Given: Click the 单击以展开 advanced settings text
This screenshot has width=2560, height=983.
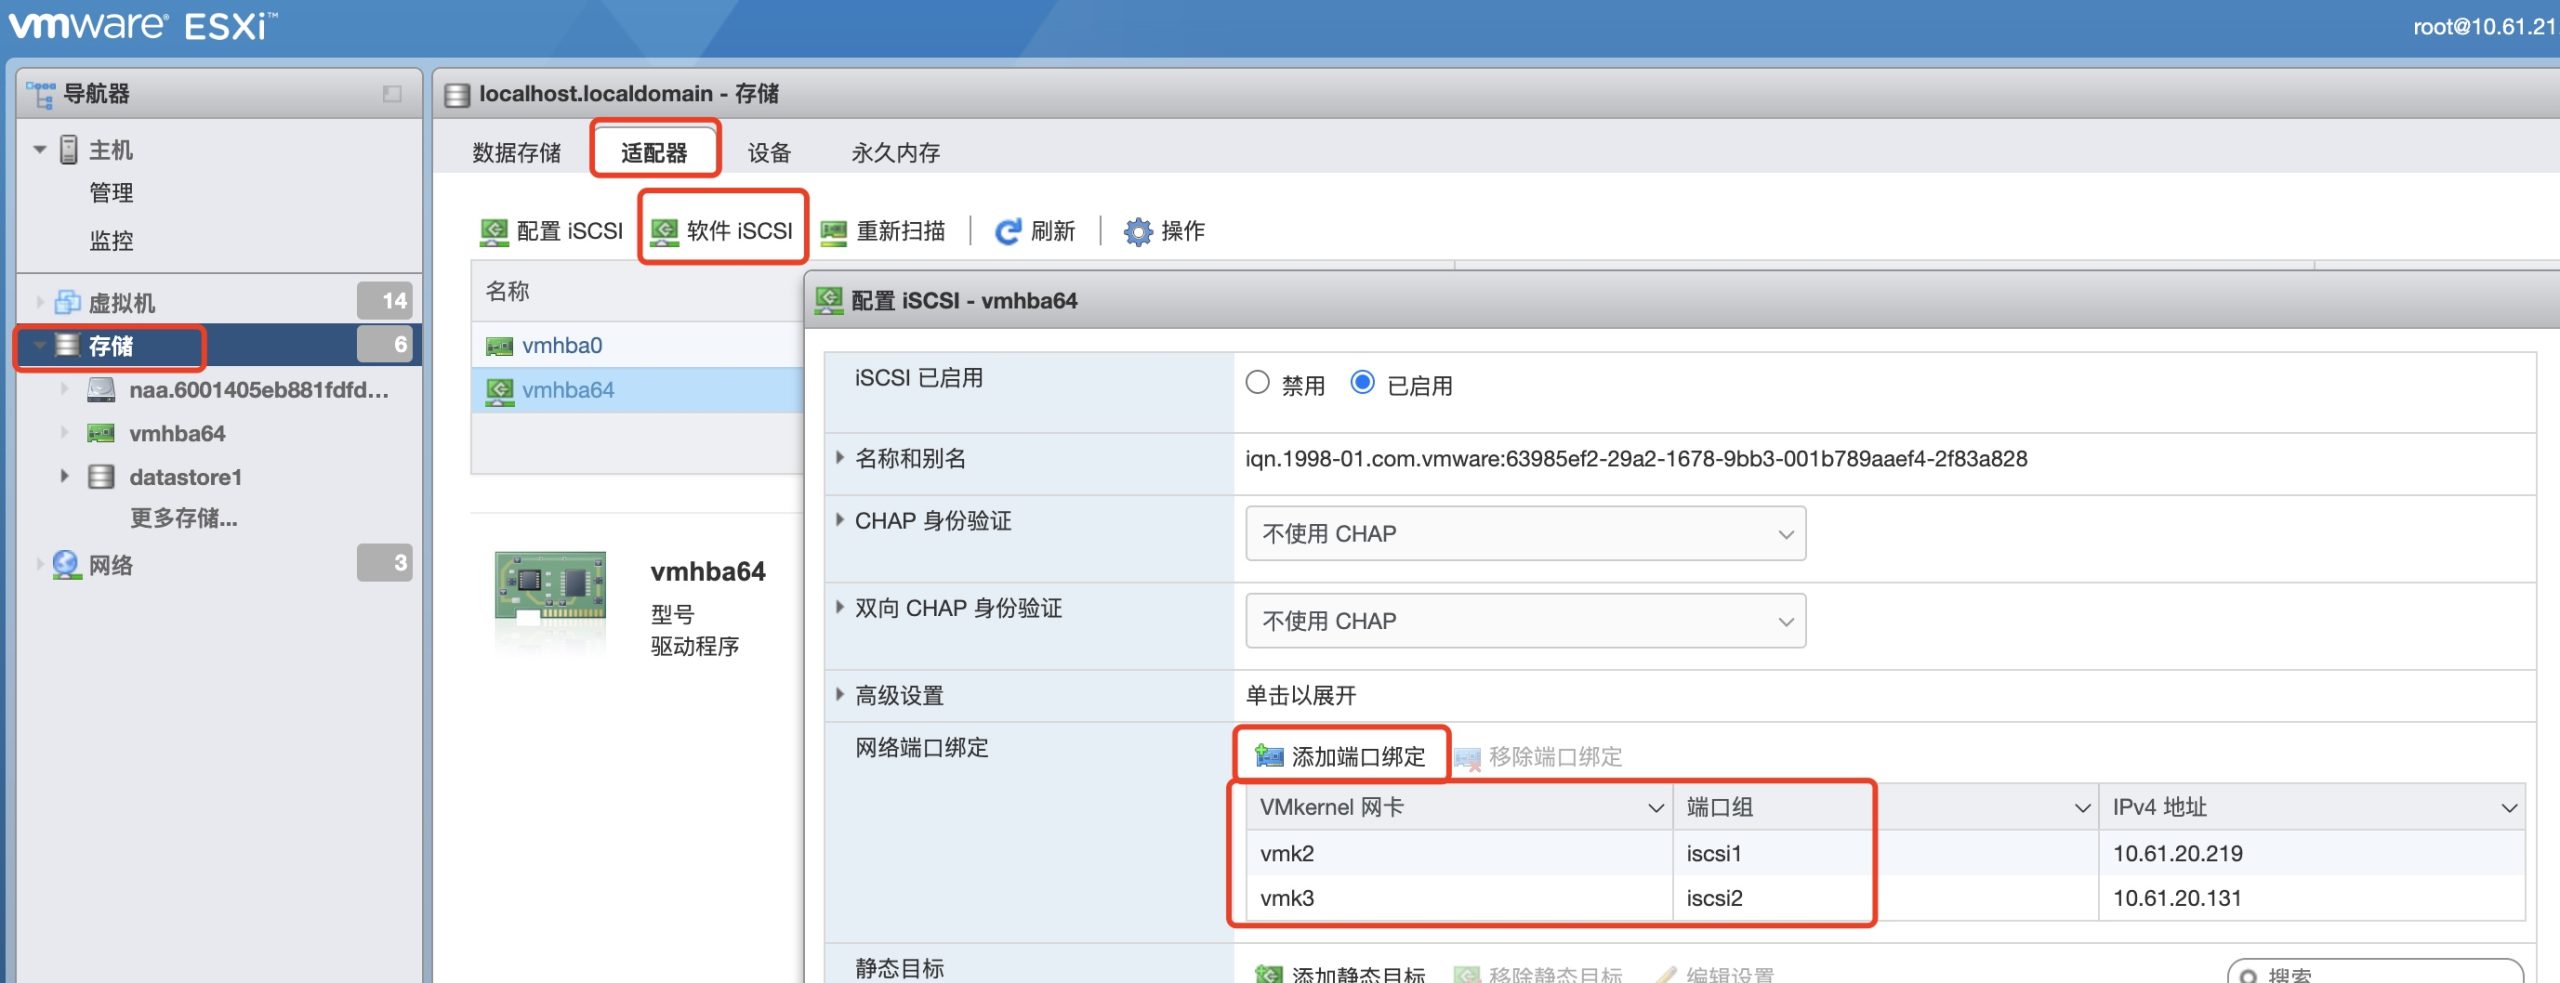Looking at the screenshot, I should (x=1301, y=695).
